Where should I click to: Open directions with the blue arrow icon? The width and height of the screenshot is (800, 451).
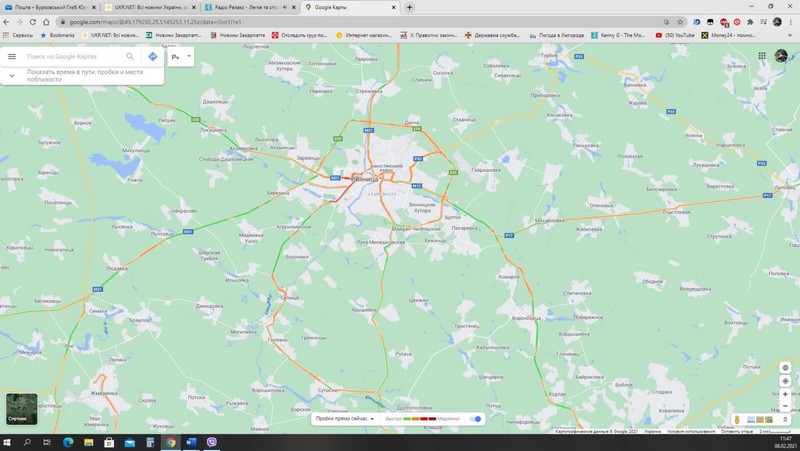click(x=153, y=57)
